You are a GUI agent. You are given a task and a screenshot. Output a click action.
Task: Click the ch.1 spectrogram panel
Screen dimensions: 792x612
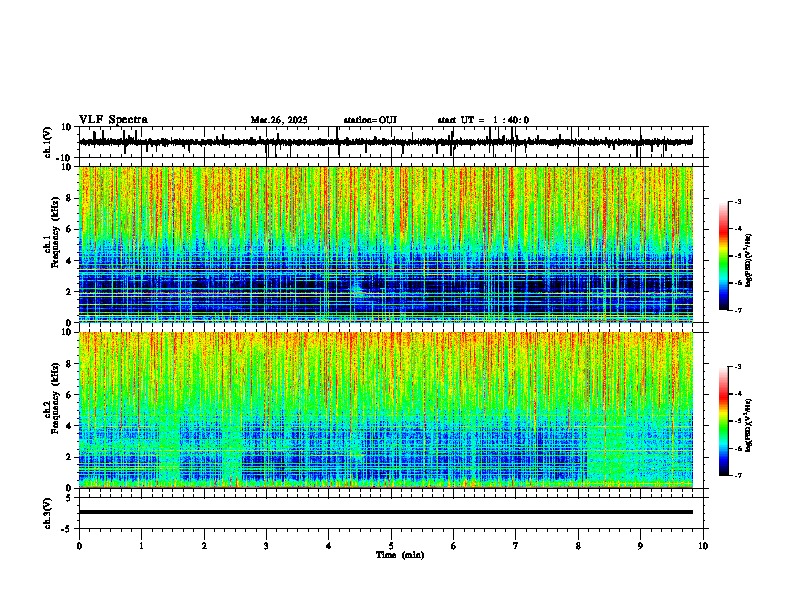(386, 244)
